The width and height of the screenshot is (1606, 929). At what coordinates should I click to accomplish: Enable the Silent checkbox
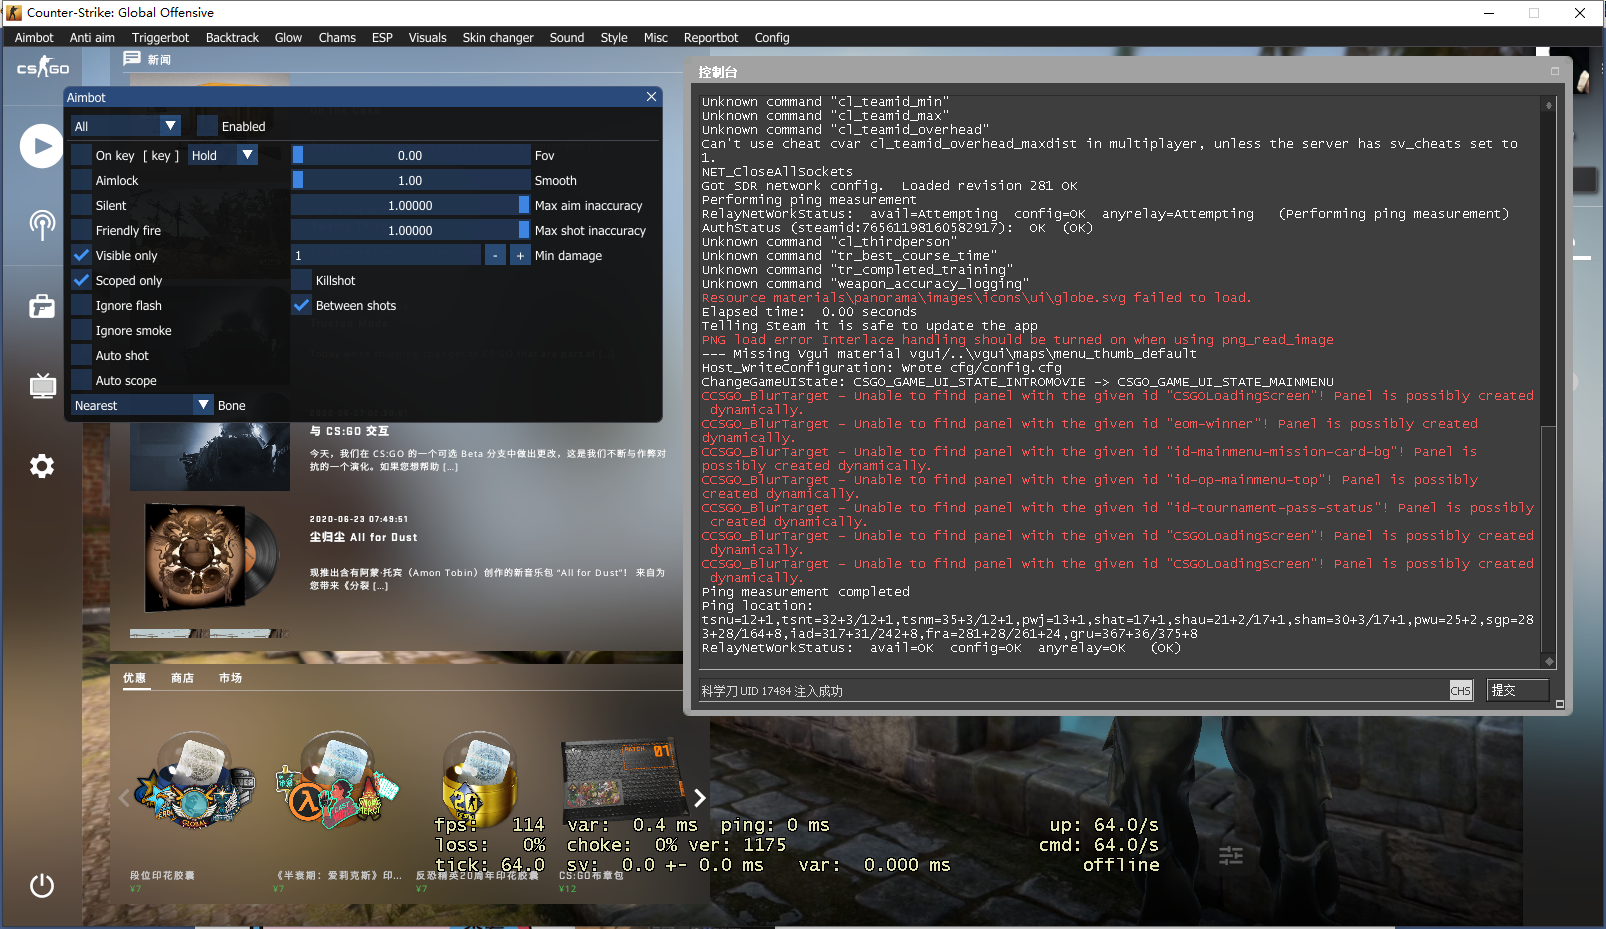tap(82, 205)
